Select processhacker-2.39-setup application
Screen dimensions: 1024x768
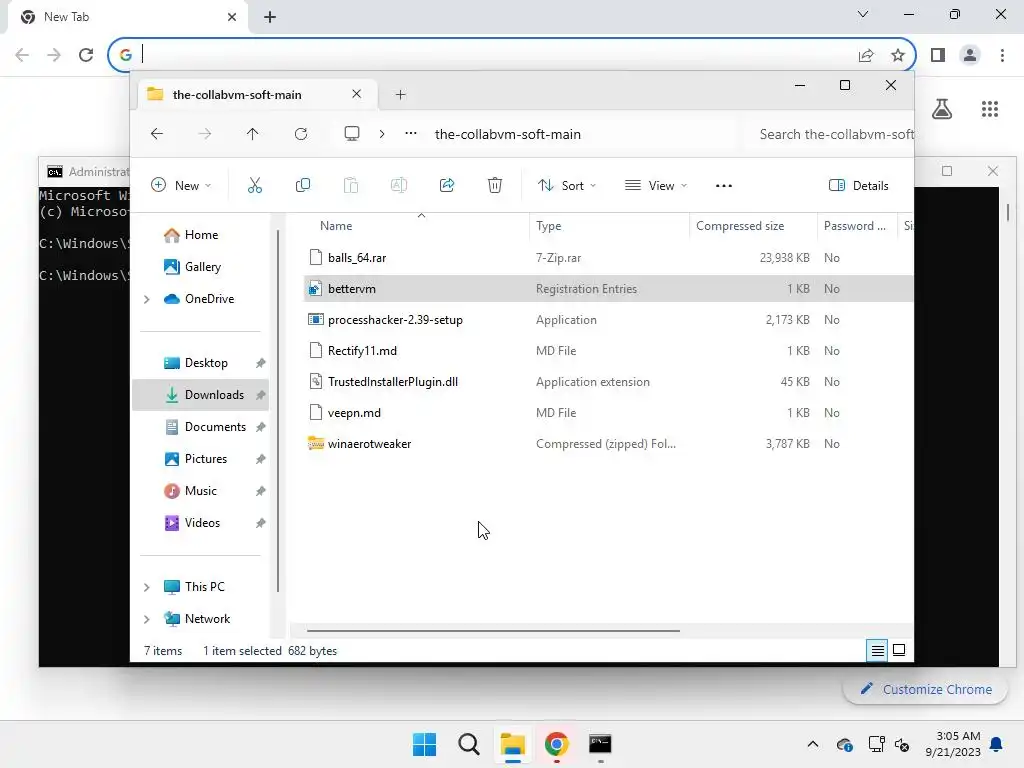[395, 320]
